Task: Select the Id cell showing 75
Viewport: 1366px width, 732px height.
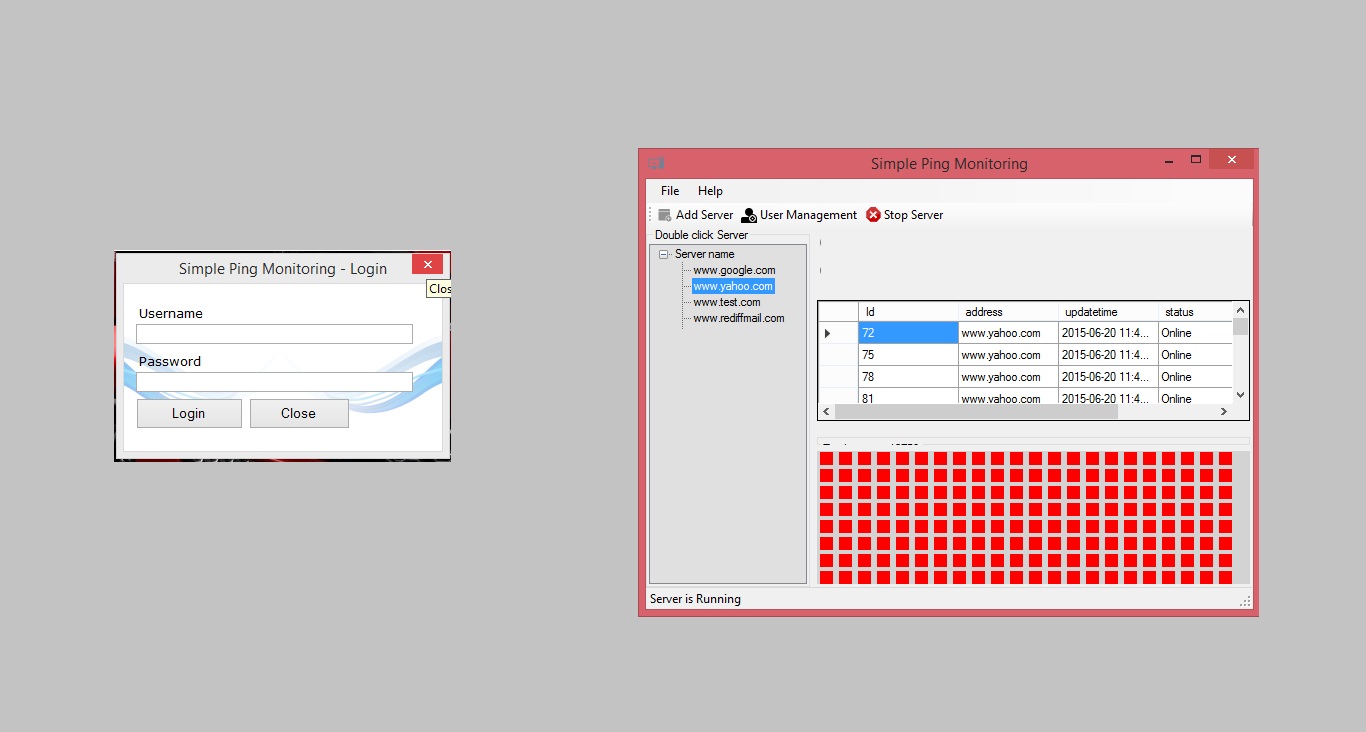Action: click(x=908, y=355)
